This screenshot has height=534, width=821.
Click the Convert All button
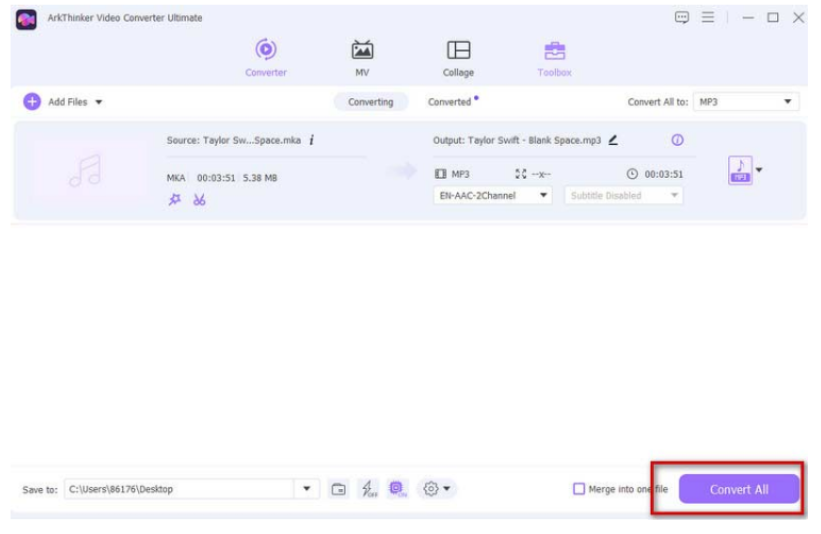[x=739, y=489]
